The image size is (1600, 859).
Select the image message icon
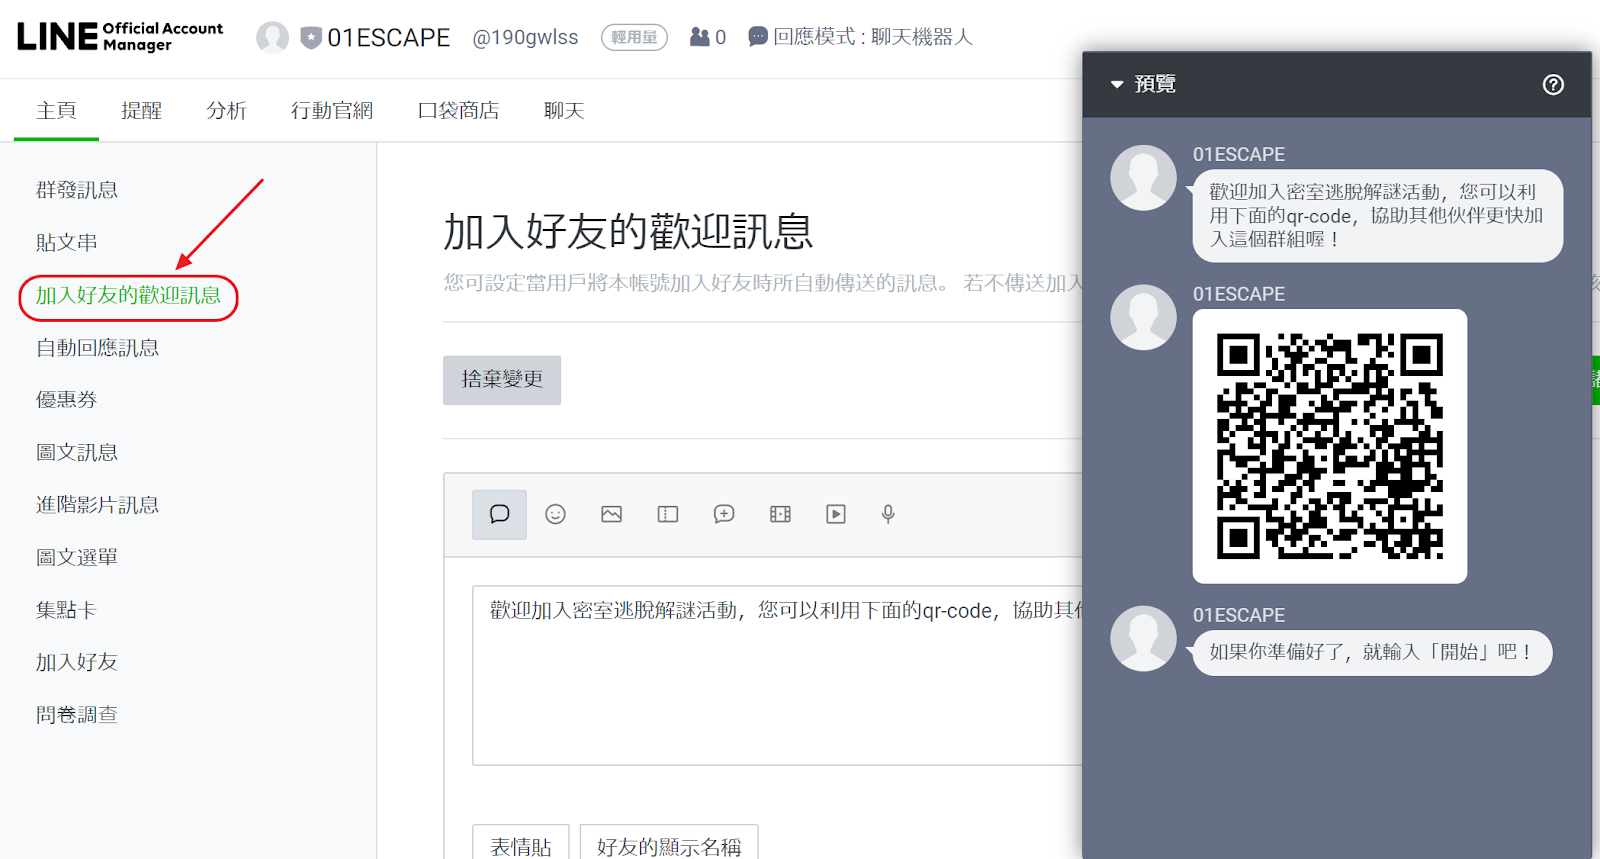(611, 514)
